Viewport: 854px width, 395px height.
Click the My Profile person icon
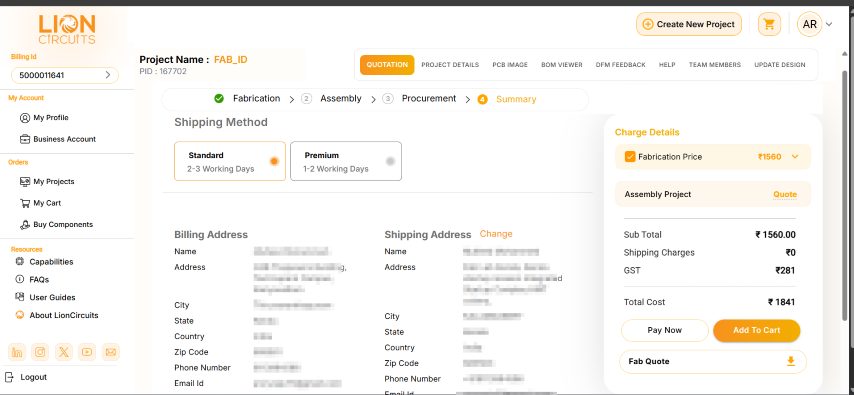25,118
